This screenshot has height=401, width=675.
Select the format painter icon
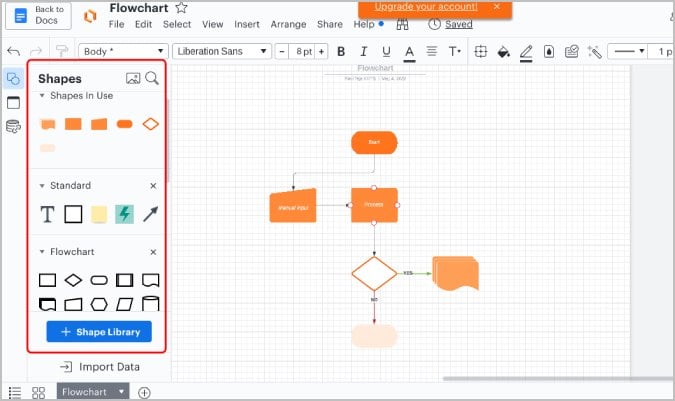click(x=62, y=51)
